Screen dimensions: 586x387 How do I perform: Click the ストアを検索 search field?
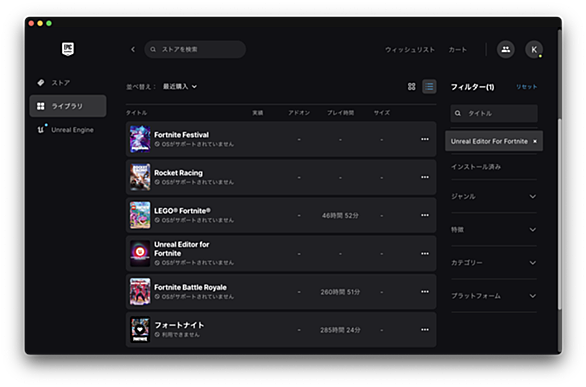pyautogui.click(x=195, y=49)
